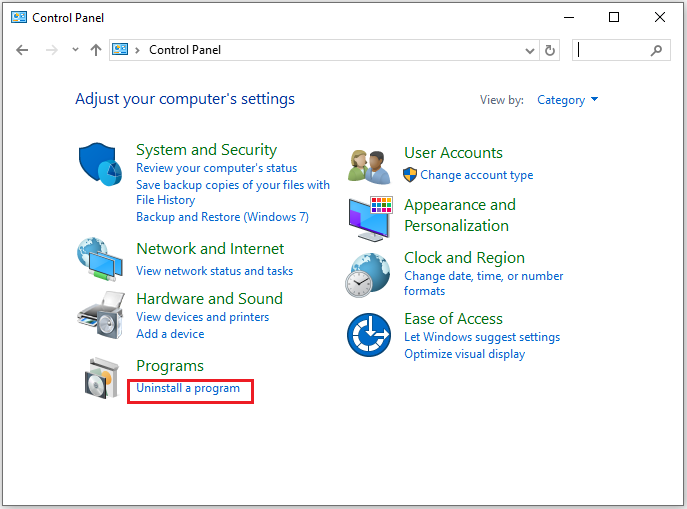
Task: Click View network status and tasks
Action: [x=214, y=271]
